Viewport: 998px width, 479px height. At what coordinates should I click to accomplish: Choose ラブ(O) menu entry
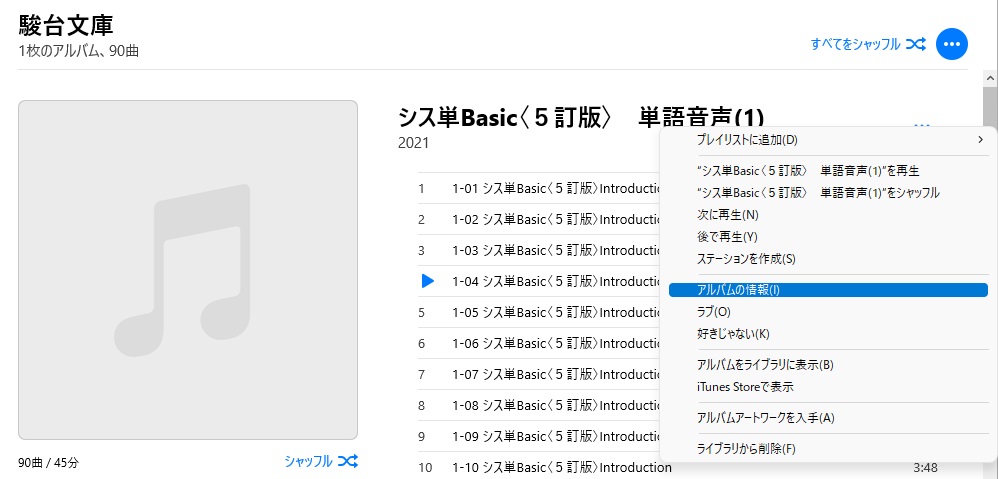coord(829,312)
